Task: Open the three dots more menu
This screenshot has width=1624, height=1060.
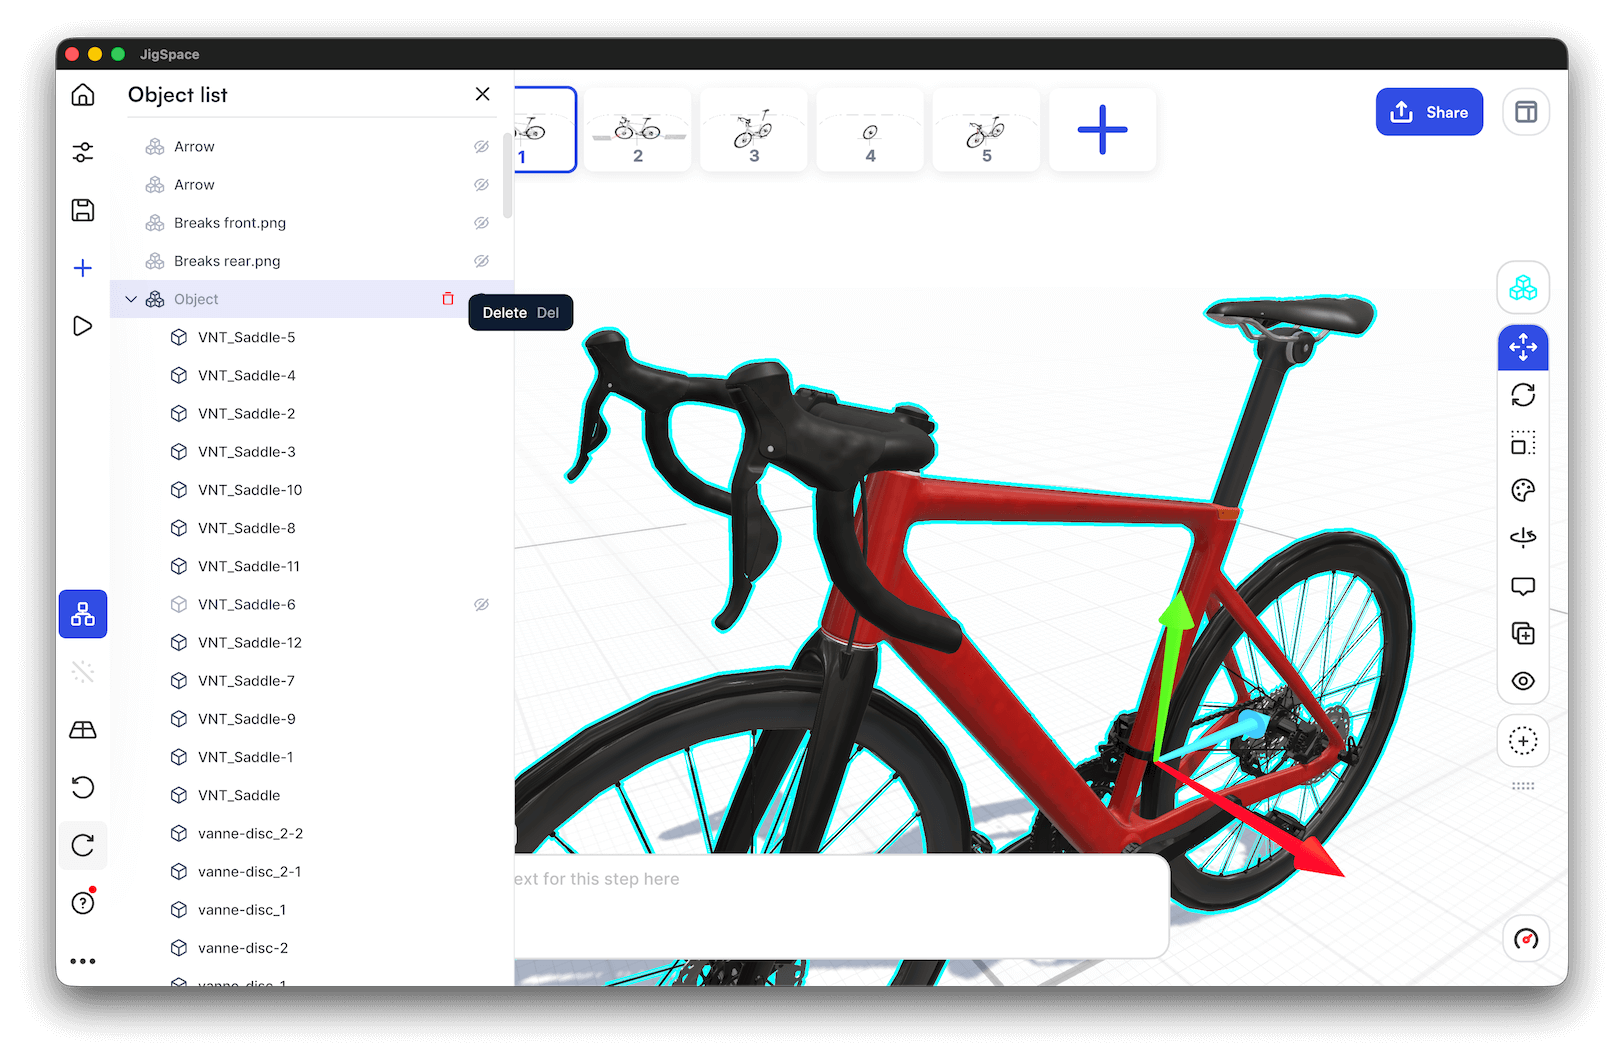Action: click(83, 961)
